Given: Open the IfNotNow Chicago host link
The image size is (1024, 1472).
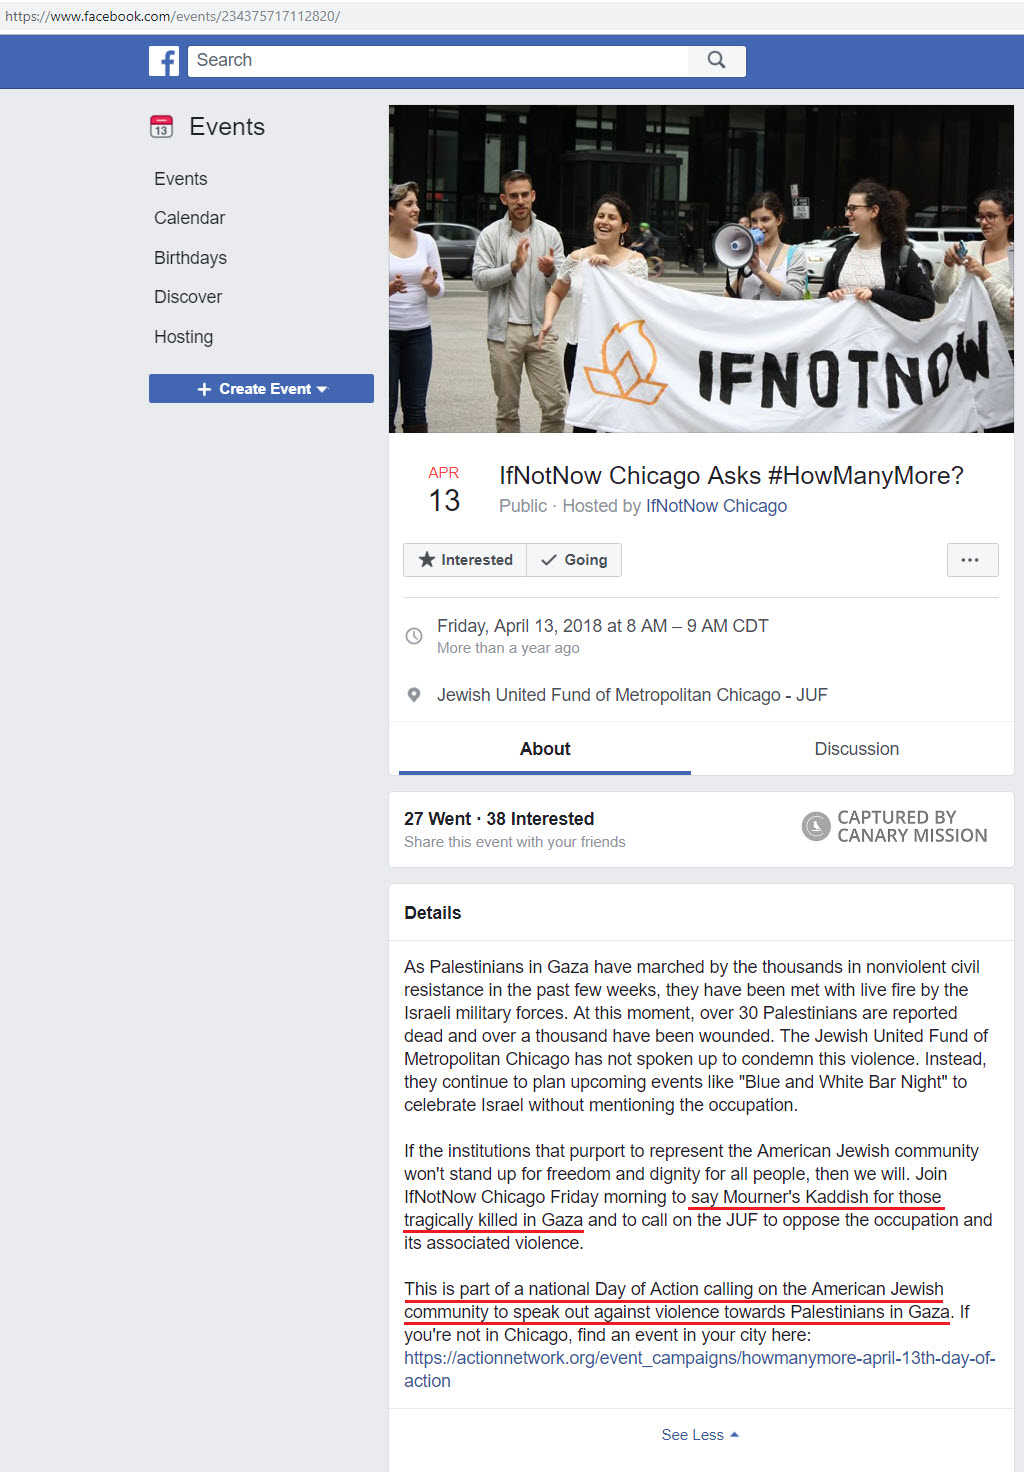Looking at the screenshot, I should click(716, 506).
